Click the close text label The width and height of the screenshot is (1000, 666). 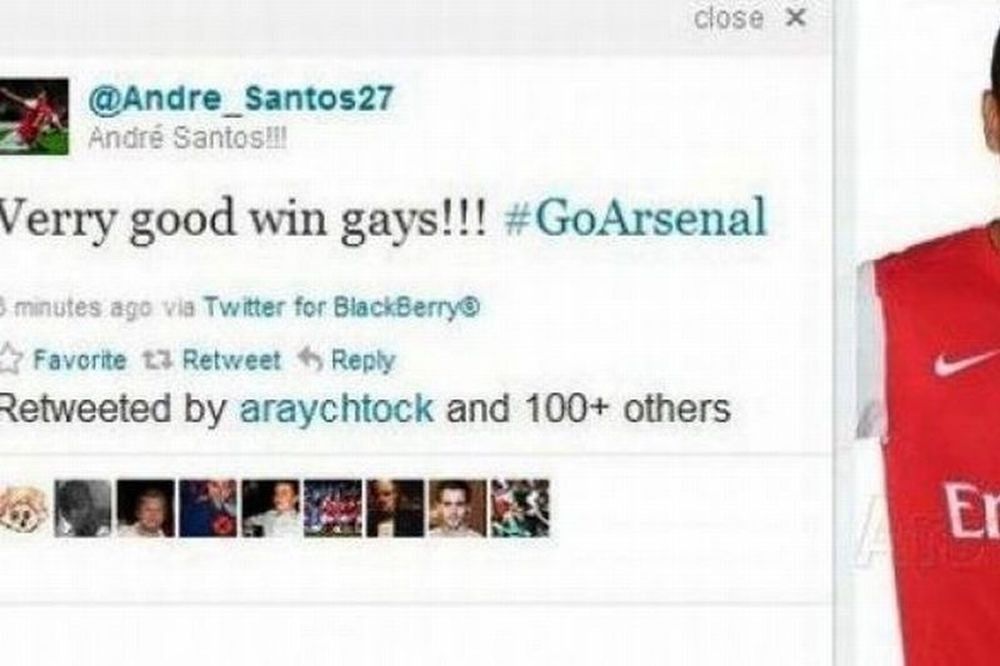click(x=729, y=18)
